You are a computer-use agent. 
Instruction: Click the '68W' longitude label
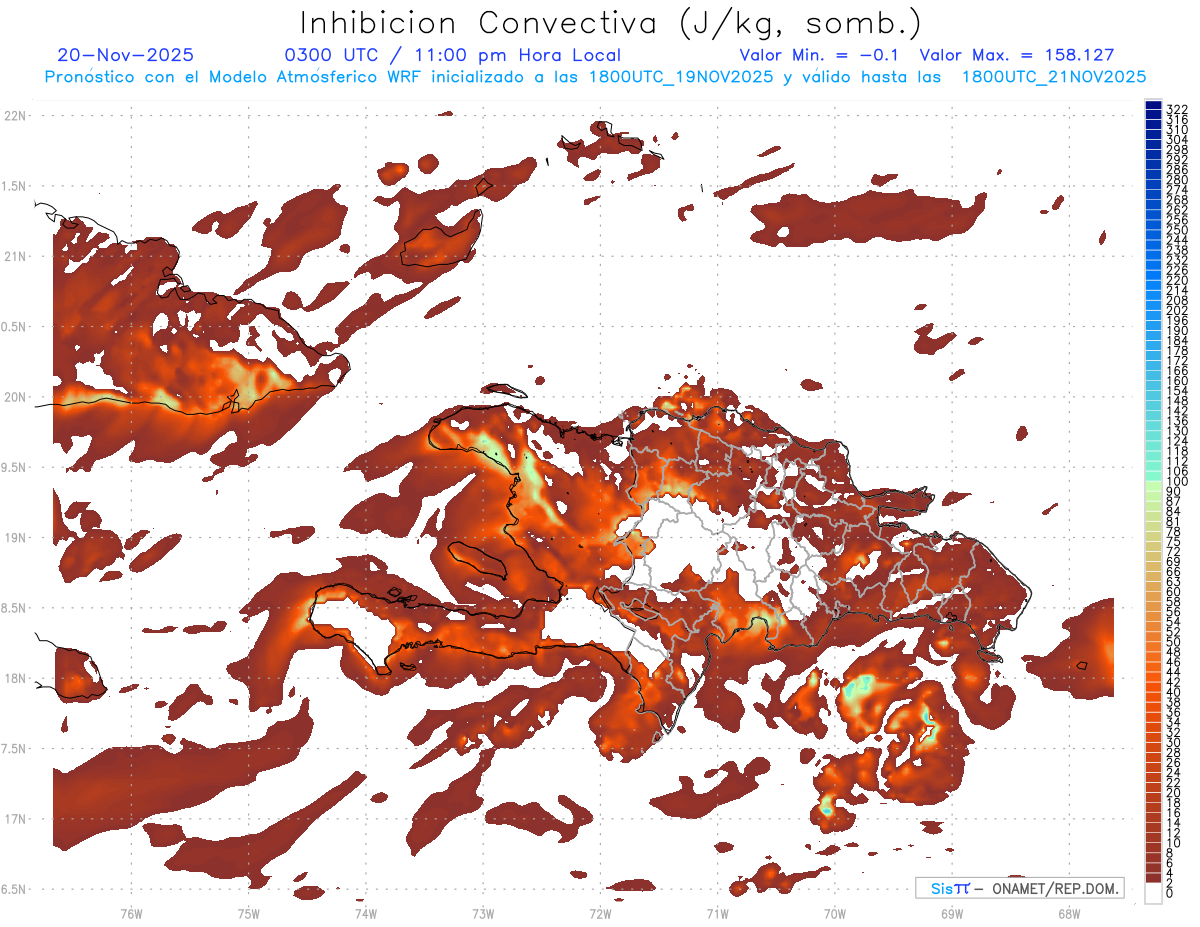[1068, 913]
